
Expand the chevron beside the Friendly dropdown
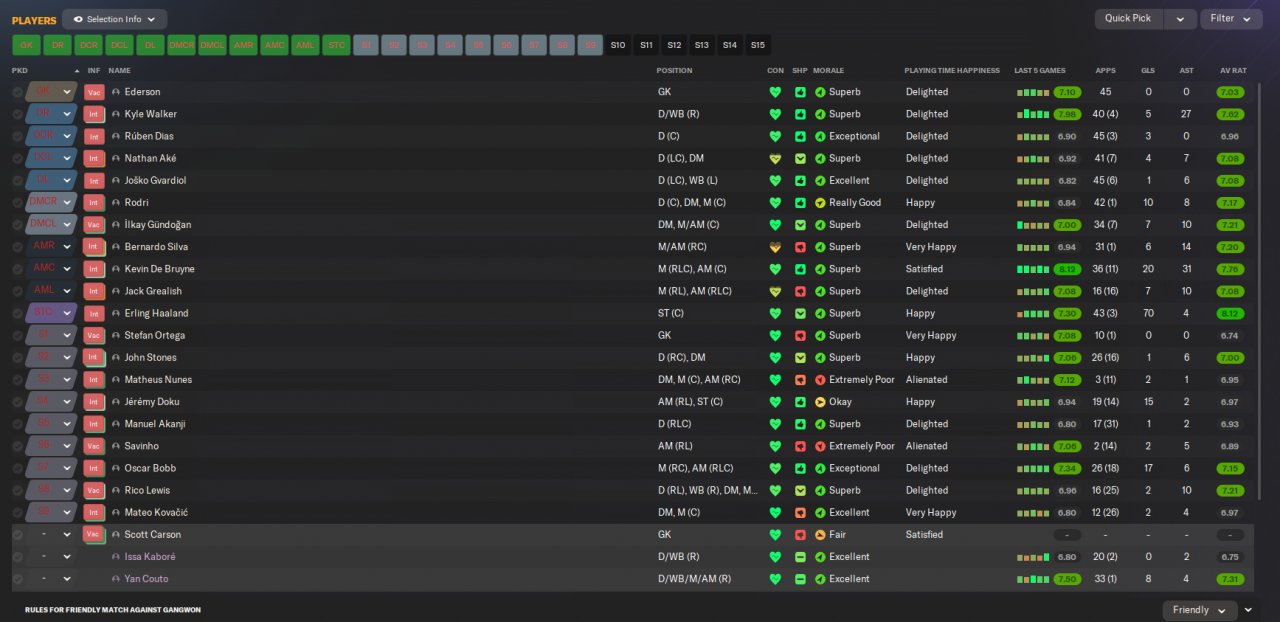1248,610
